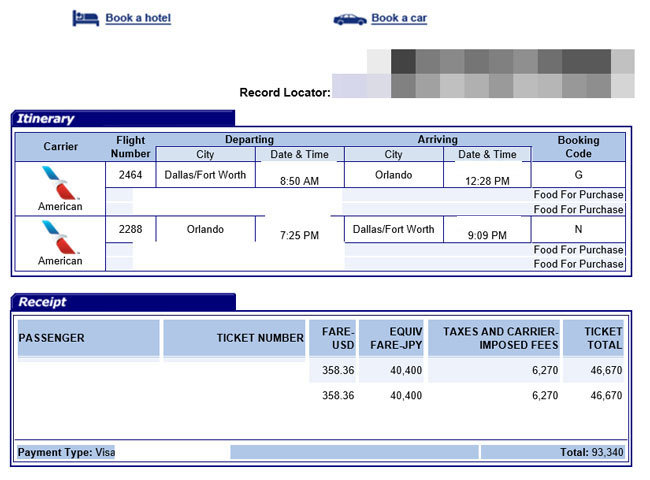
Task: Click flight number 2288
Action: coord(131,229)
